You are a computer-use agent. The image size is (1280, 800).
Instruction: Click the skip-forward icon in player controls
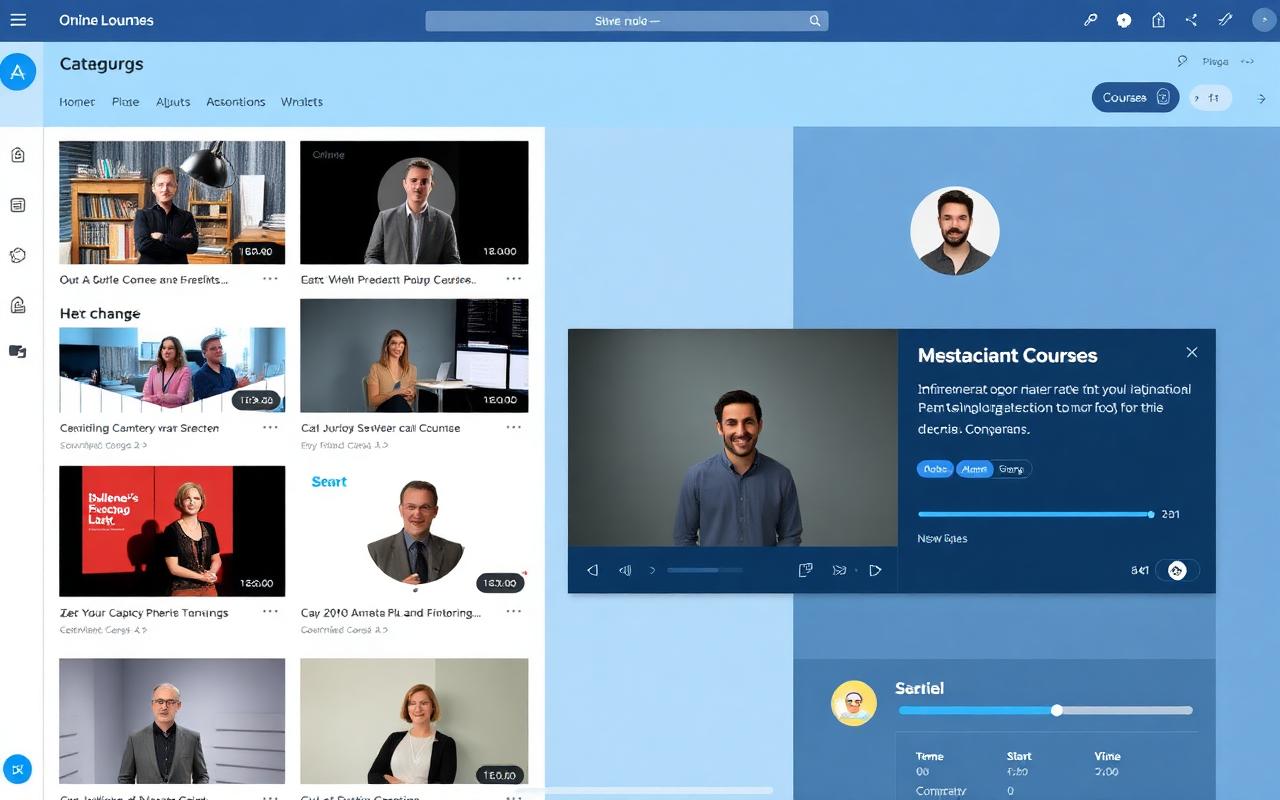(839, 570)
